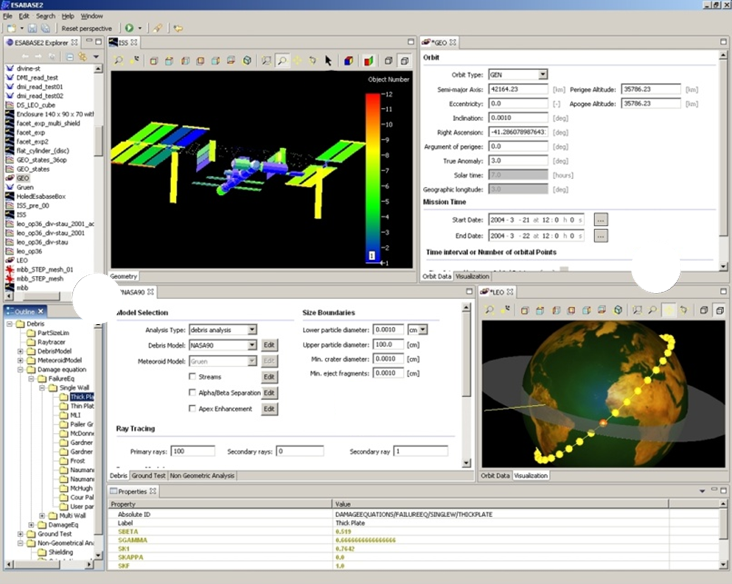The width and height of the screenshot is (732, 584).
Task: Click Edit button next to Streams
Action: pos(269,377)
